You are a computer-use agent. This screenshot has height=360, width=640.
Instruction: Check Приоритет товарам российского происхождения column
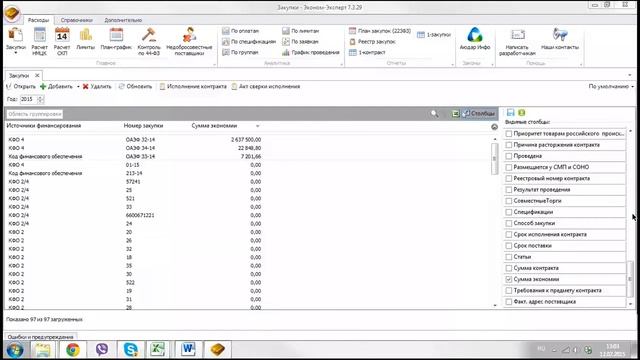[509, 133]
